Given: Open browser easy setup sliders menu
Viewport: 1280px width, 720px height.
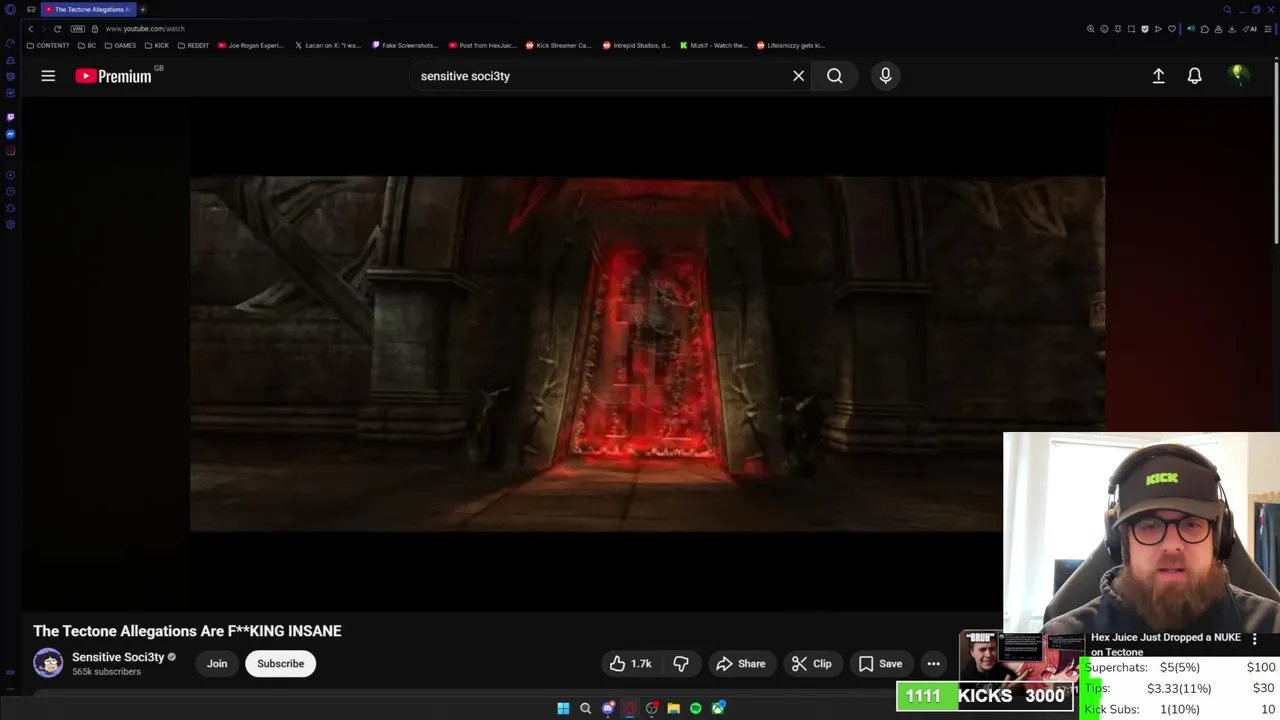Looking at the screenshot, I should [1267, 29].
